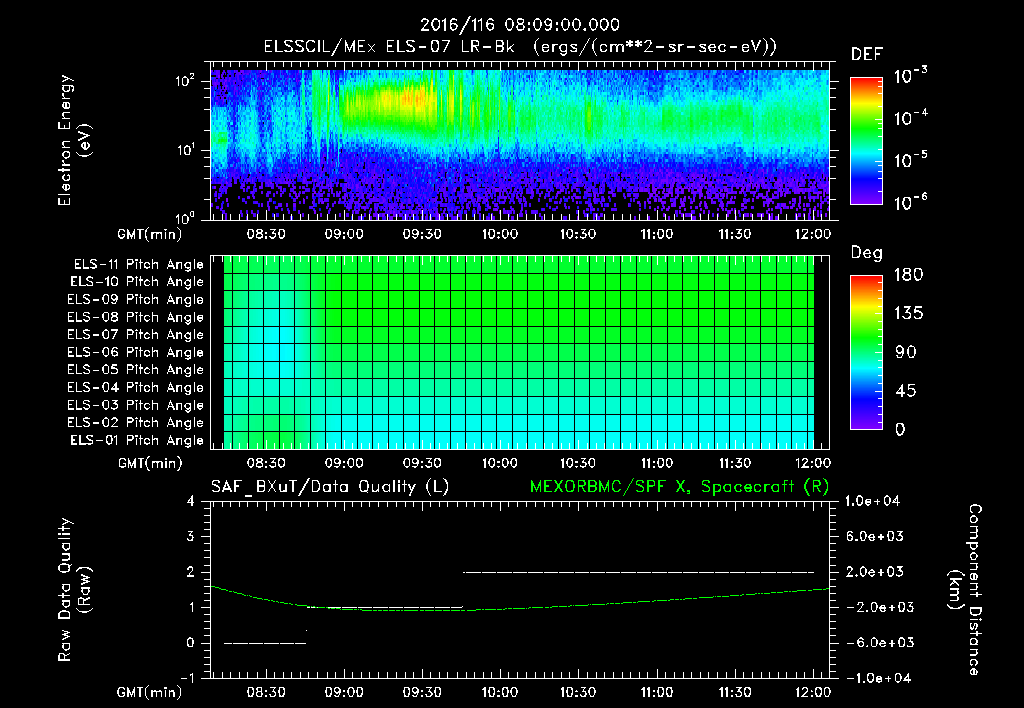Click the white data quality line at level 2

click(x=639, y=572)
